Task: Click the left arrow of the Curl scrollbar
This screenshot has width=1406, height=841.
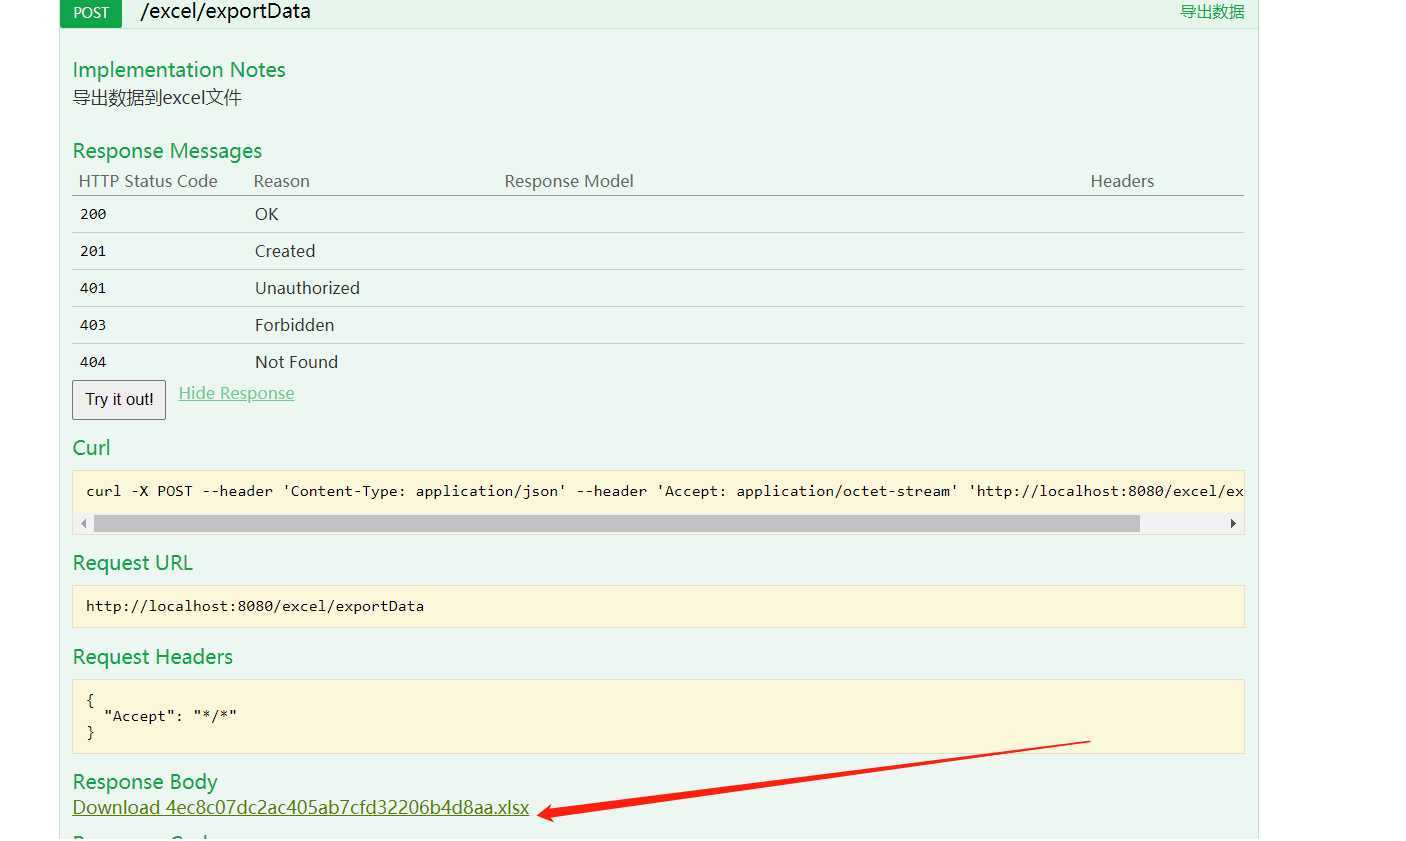Action: pos(84,524)
